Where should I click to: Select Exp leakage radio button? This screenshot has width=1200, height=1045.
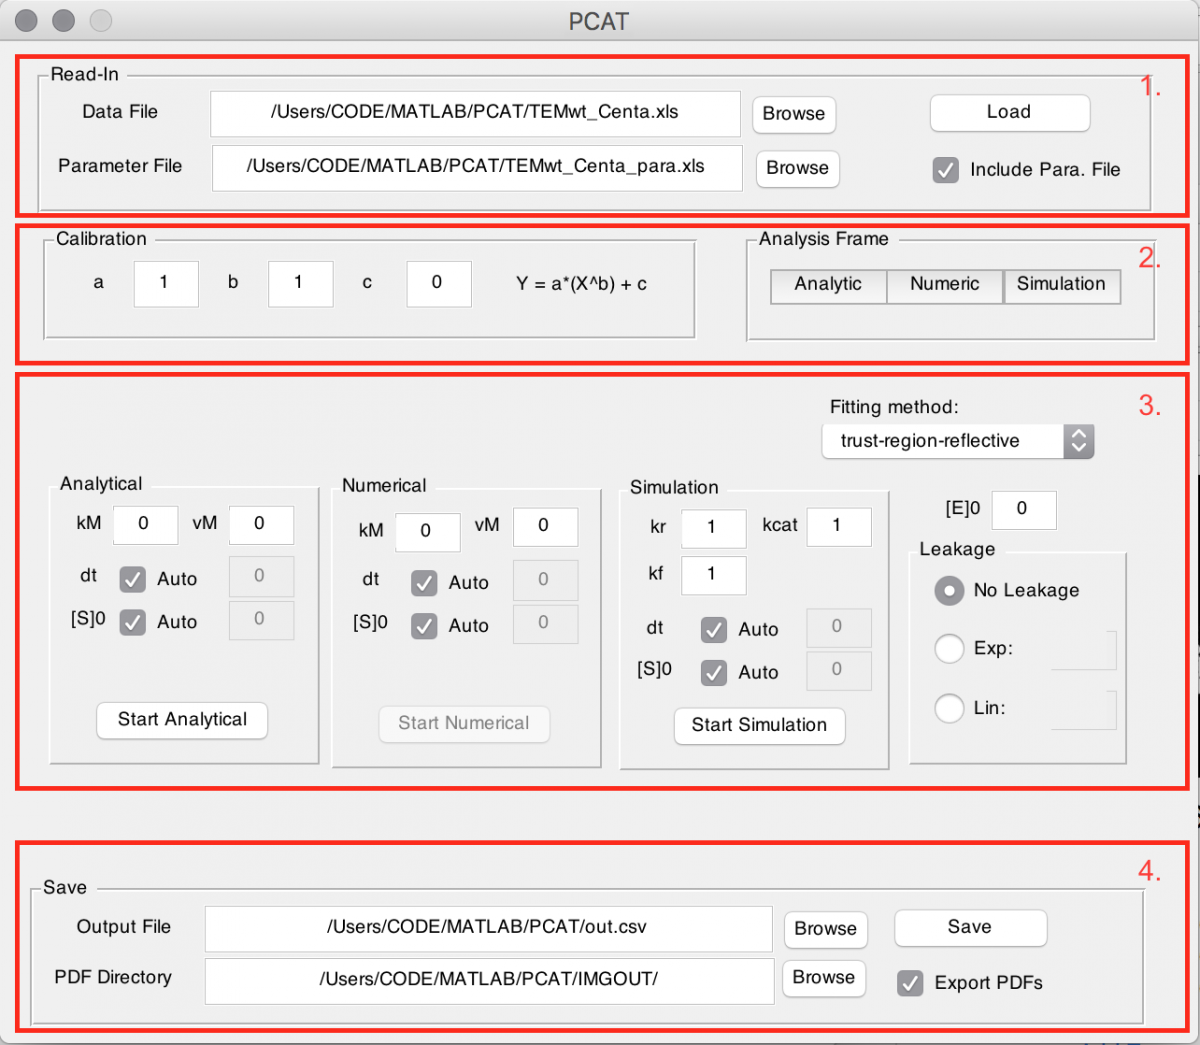(x=948, y=649)
